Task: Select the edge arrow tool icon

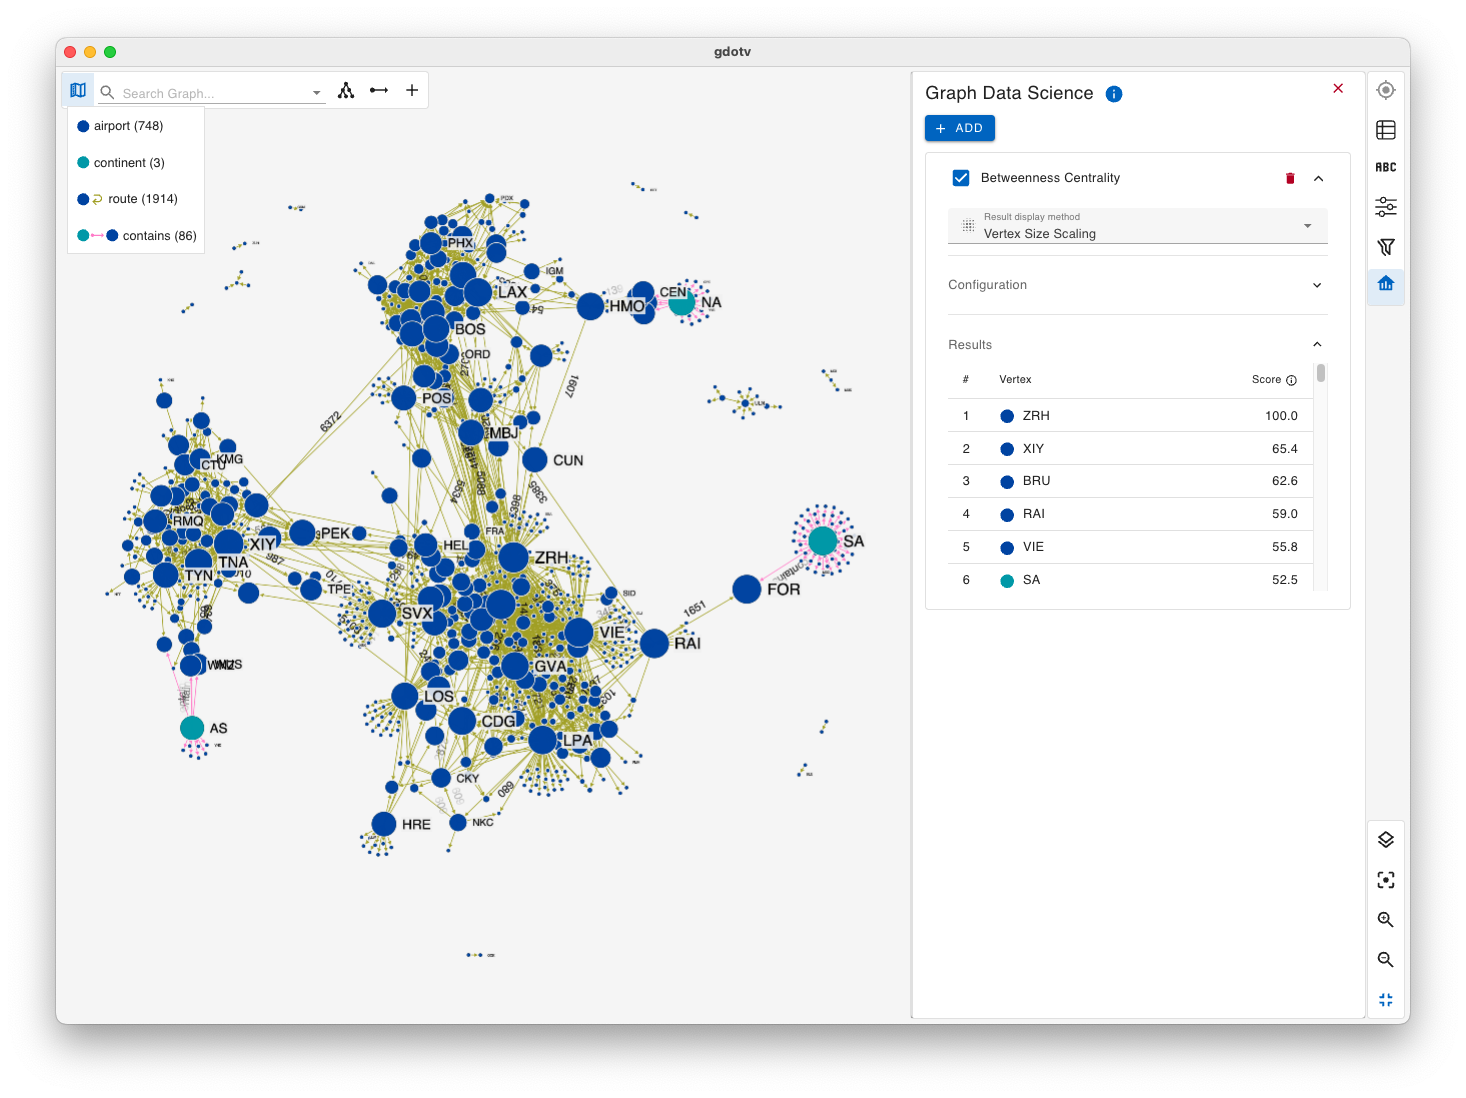Action: click(x=379, y=90)
